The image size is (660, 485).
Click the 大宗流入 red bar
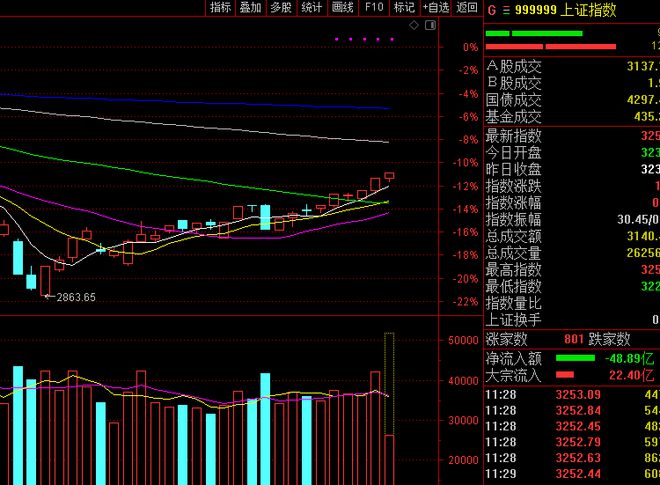[x=565, y=375]
